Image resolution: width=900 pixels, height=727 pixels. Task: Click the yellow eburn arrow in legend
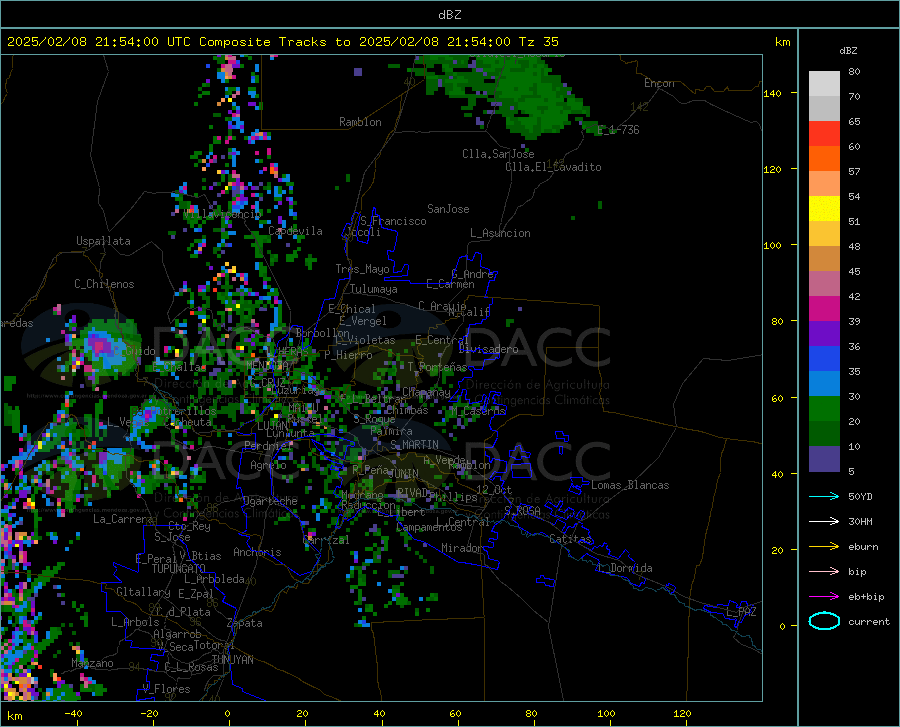click(x=824, y=547)
